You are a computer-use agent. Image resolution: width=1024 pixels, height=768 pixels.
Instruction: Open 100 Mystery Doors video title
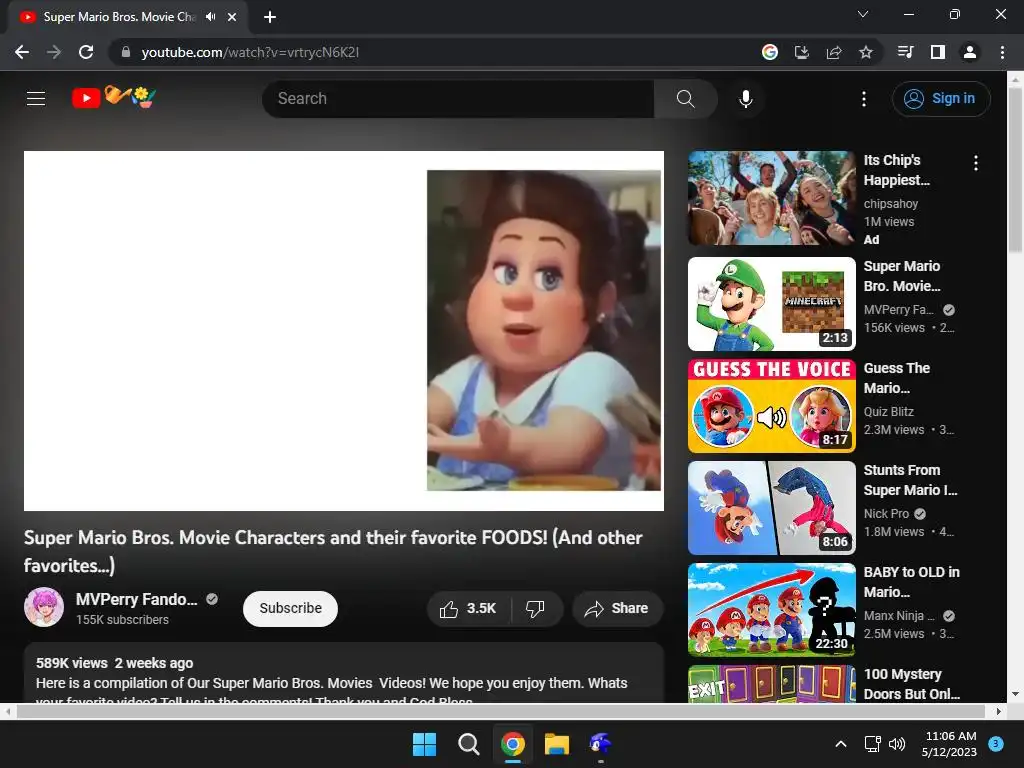(x=912, y=684)
